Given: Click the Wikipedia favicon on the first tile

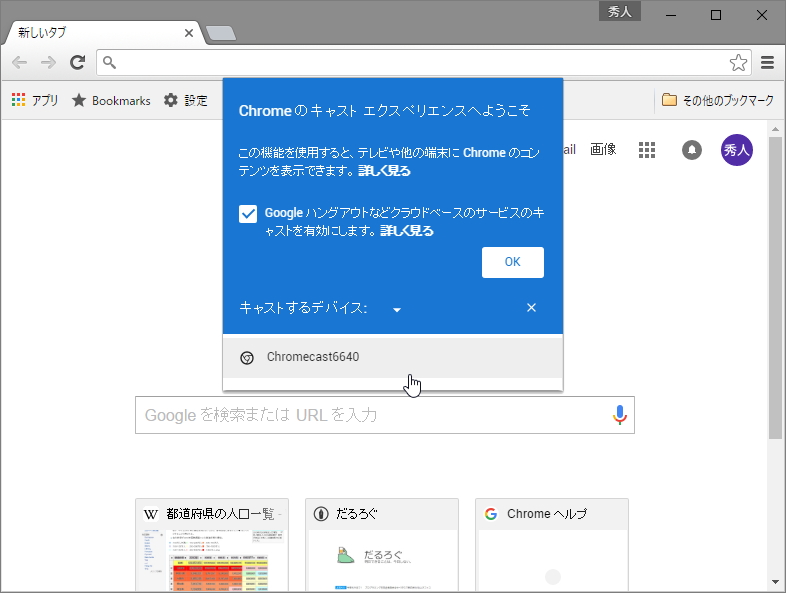Looking at the screenshot, I should [151, 514].
